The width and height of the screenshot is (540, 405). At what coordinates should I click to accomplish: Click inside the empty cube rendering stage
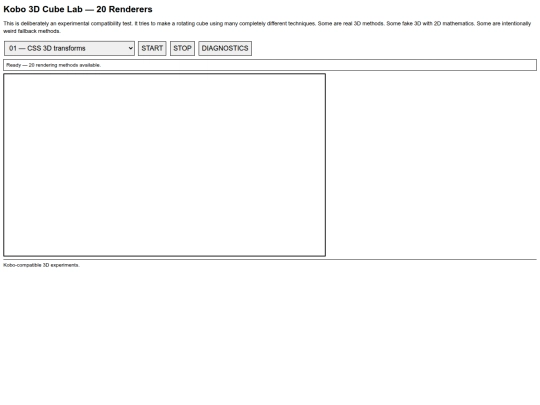[165, 165]
